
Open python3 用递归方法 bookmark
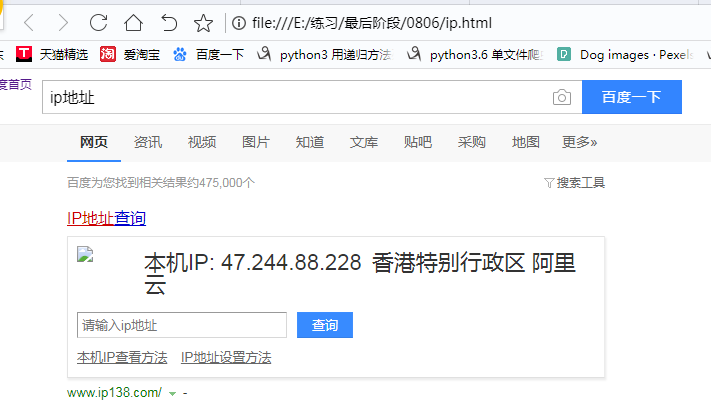[x=336, y=55]
